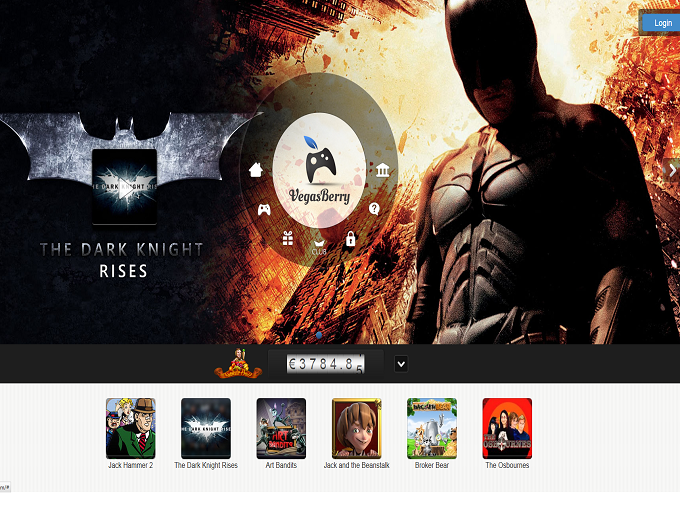Click the jackpot game logo icon
The height and width of the screenshot is (511, 680).
pyautogui.click(x=238, y=363)
